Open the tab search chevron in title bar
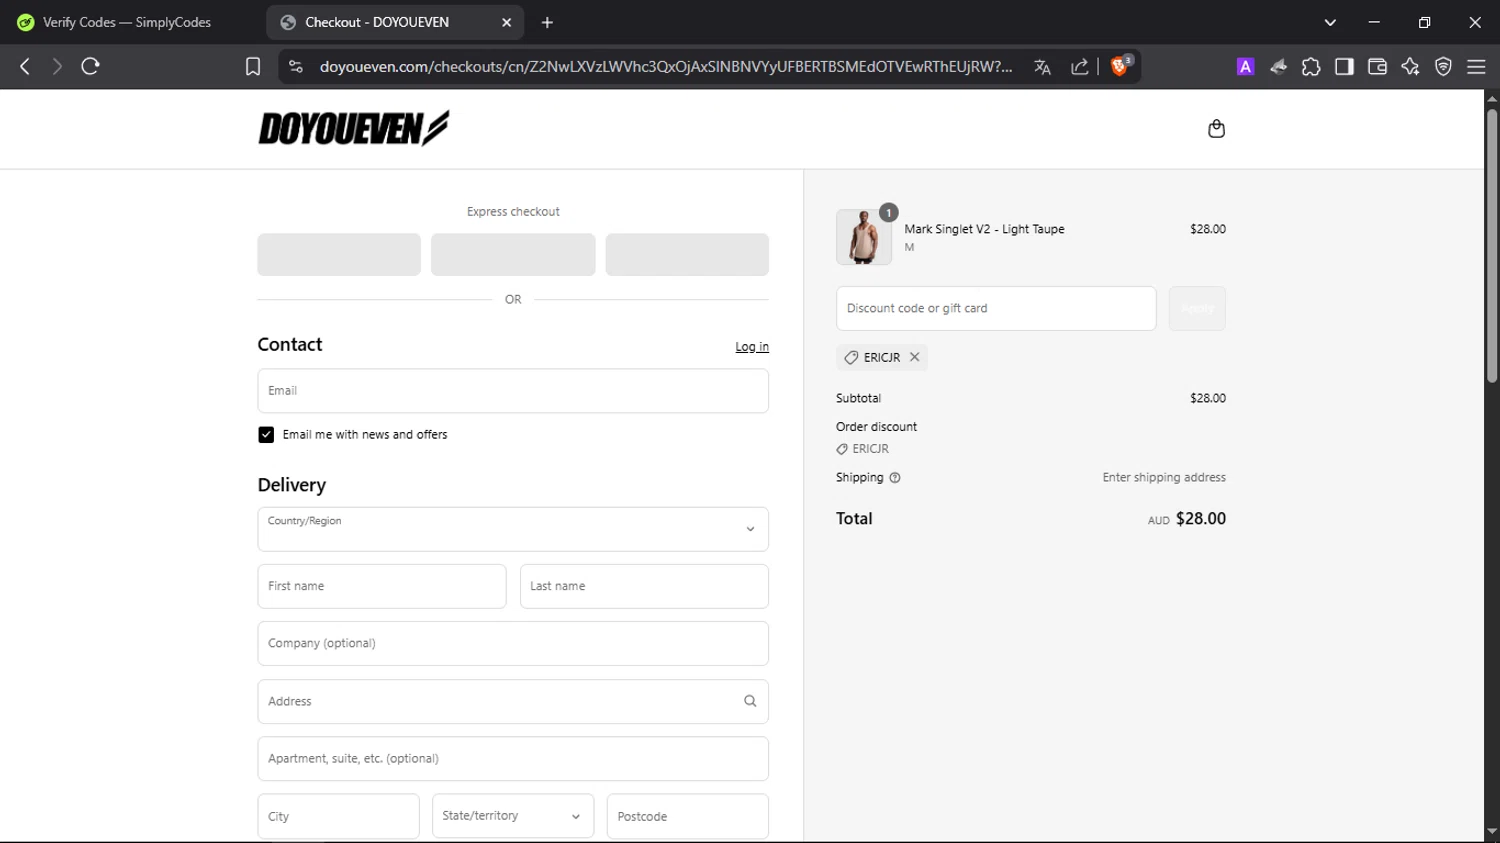 click(x=1330, y=22)
